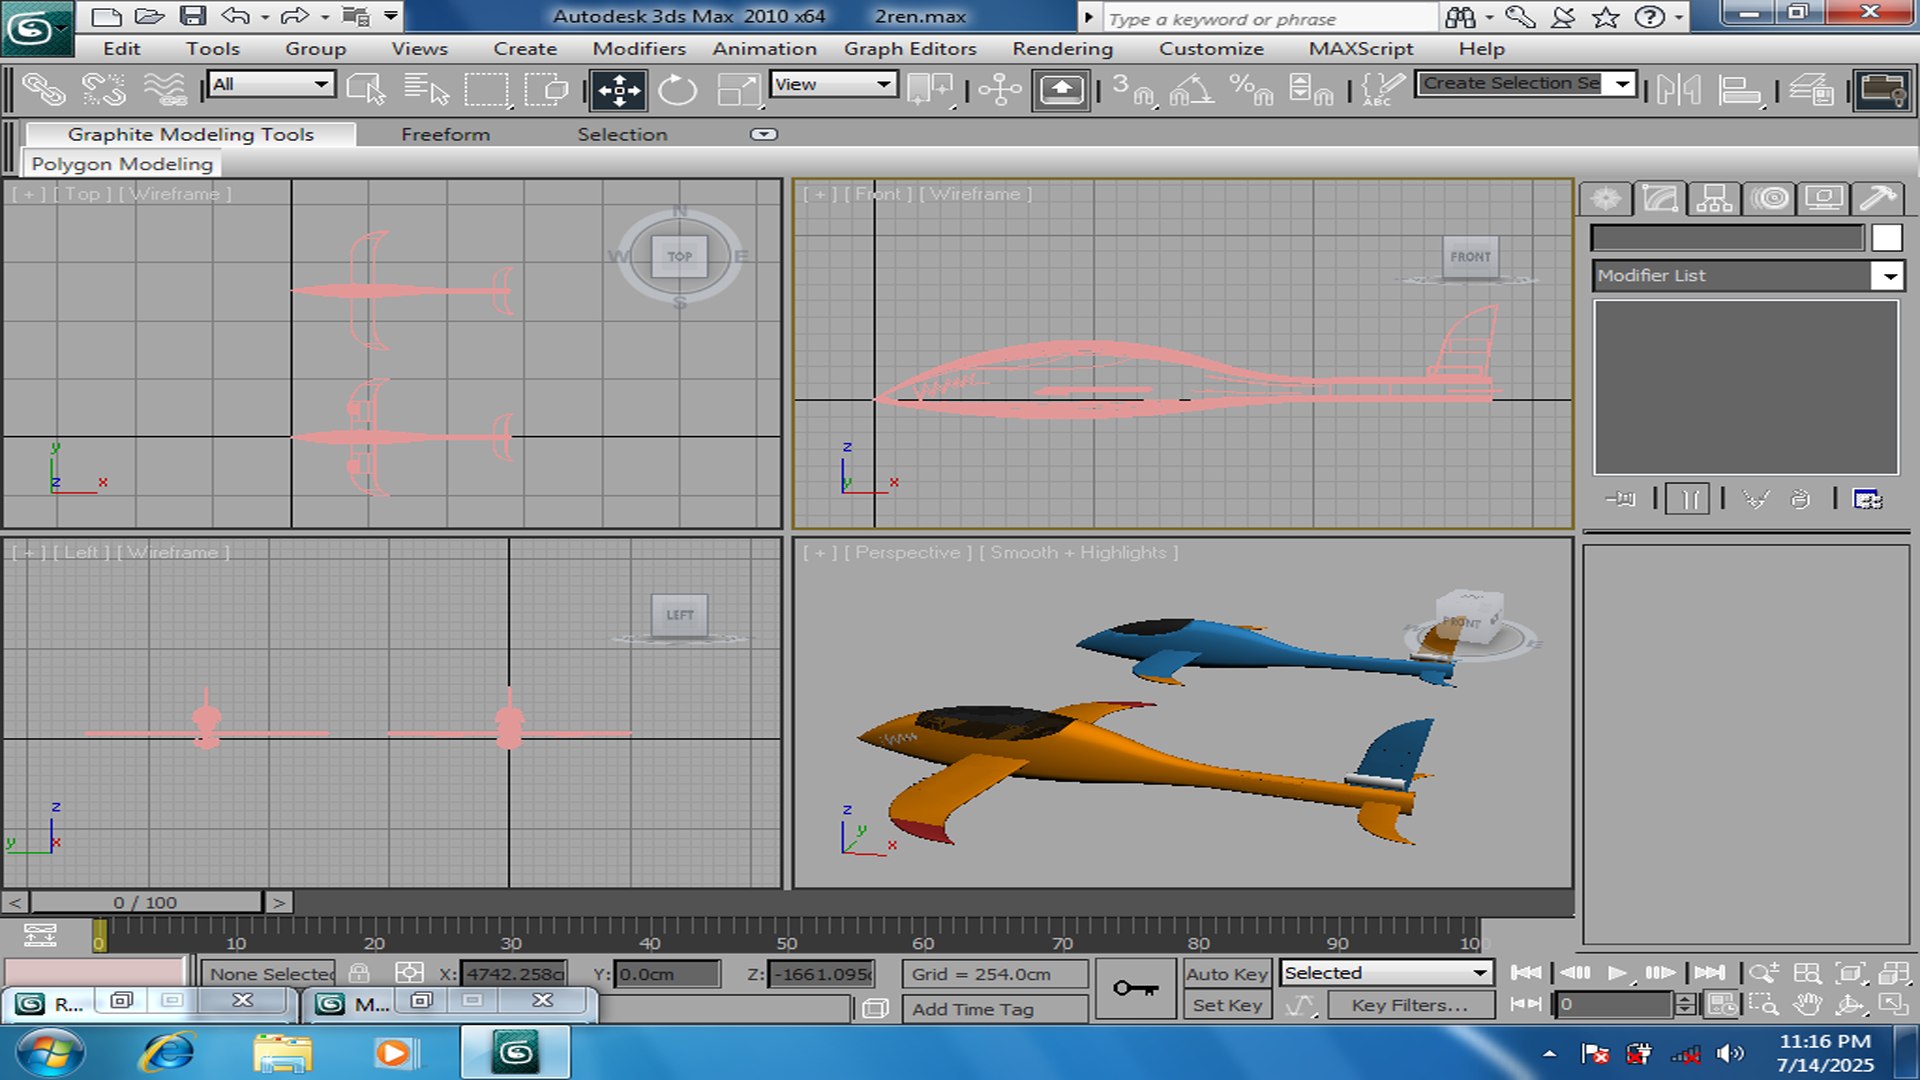Click the Select and Link chain icon
This screenshot has width=1920, height=1080.
coord(43,90)
